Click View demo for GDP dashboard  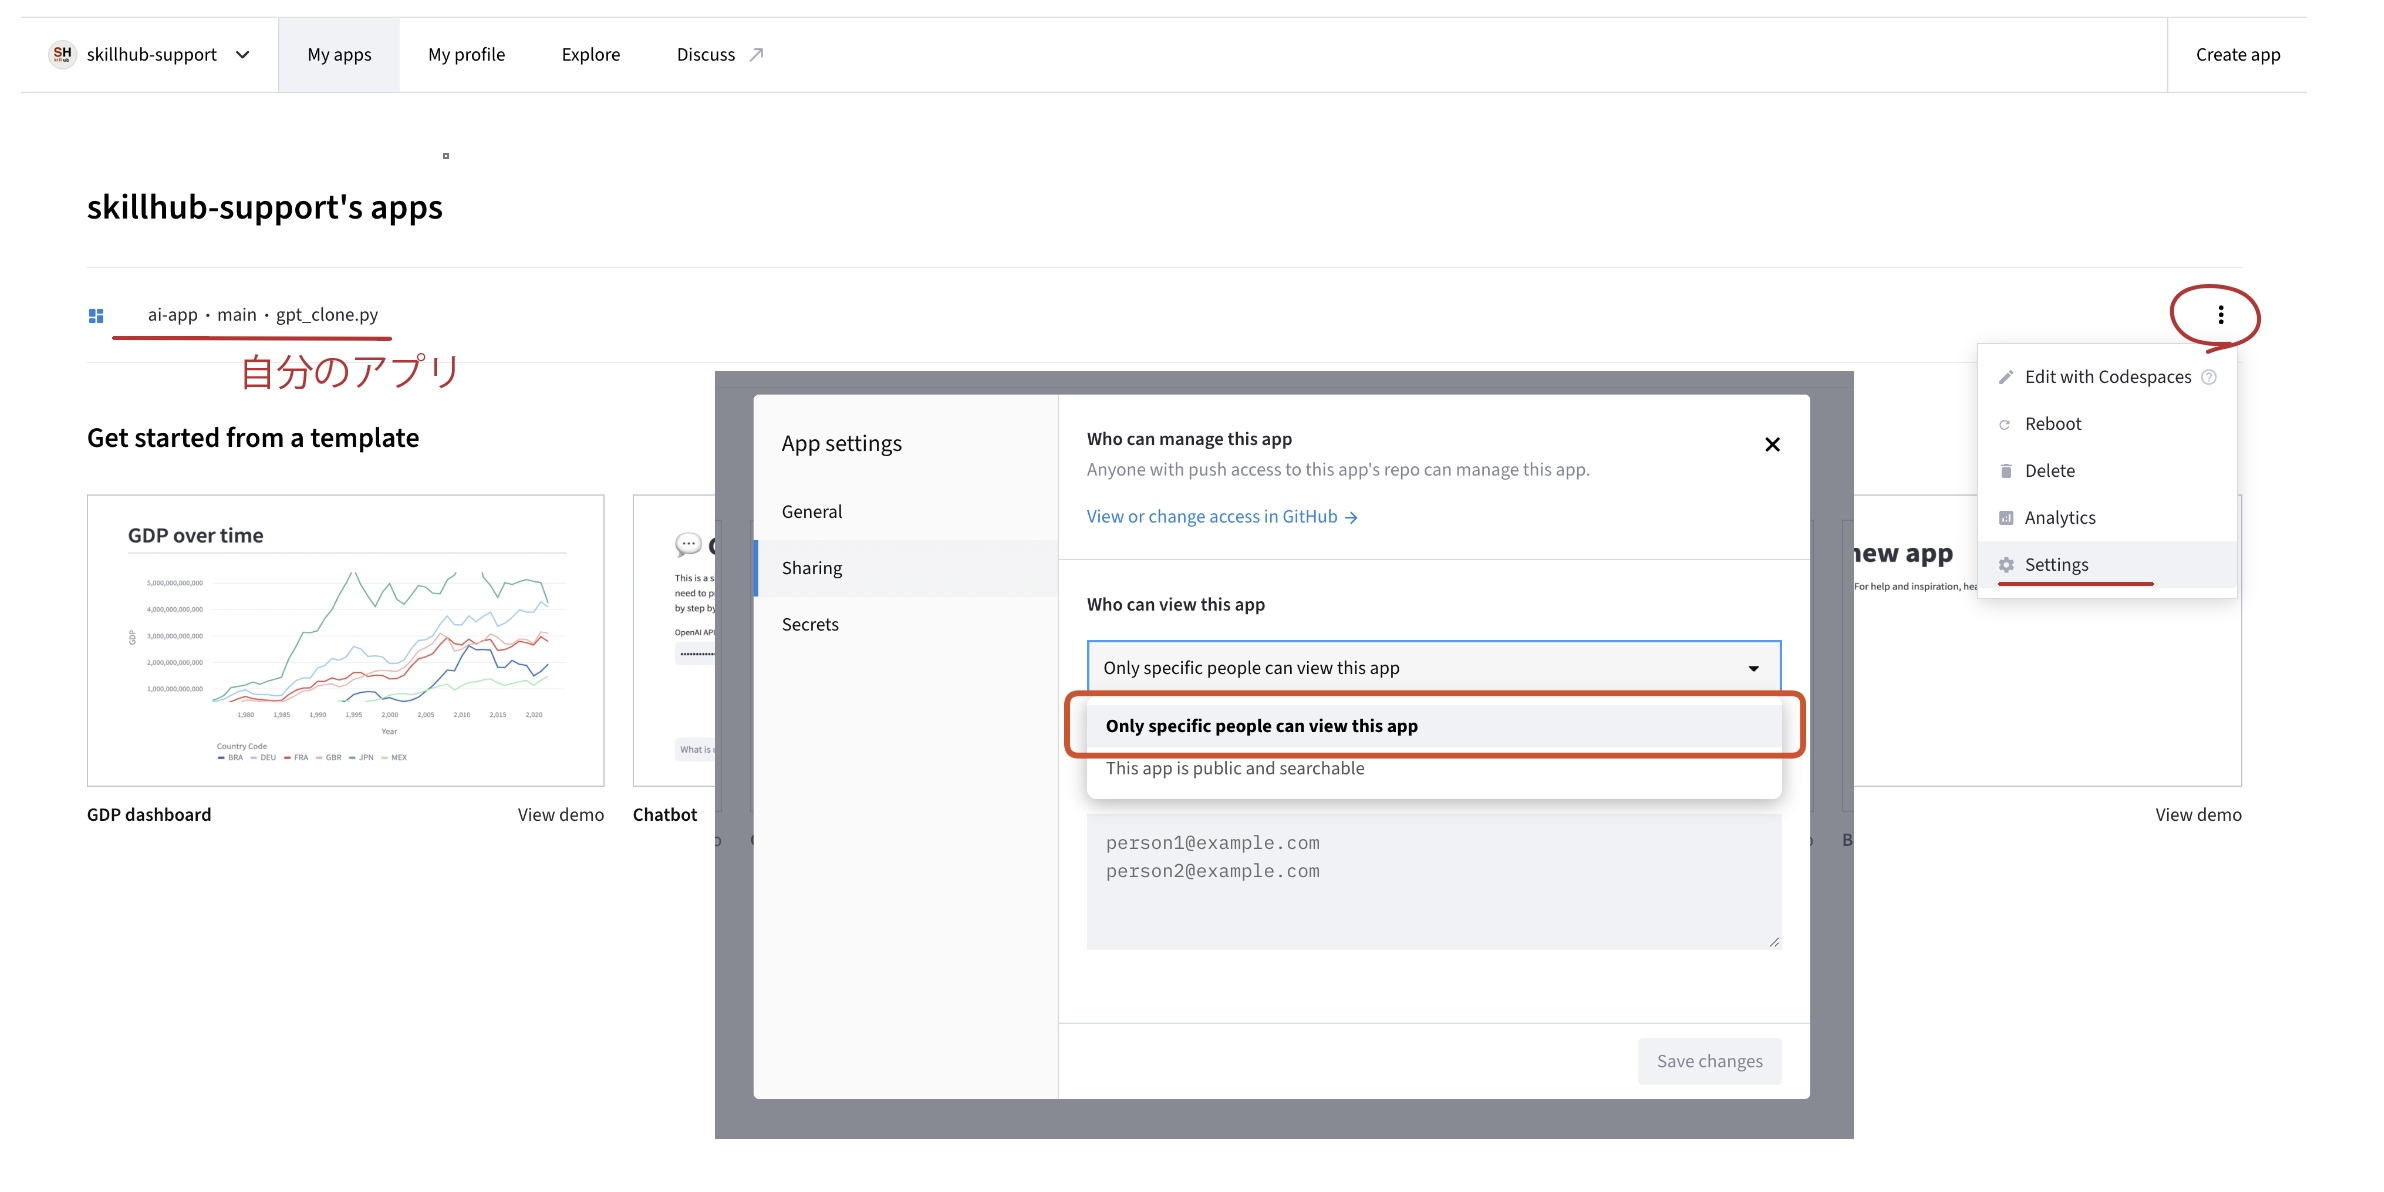[561, 815]
